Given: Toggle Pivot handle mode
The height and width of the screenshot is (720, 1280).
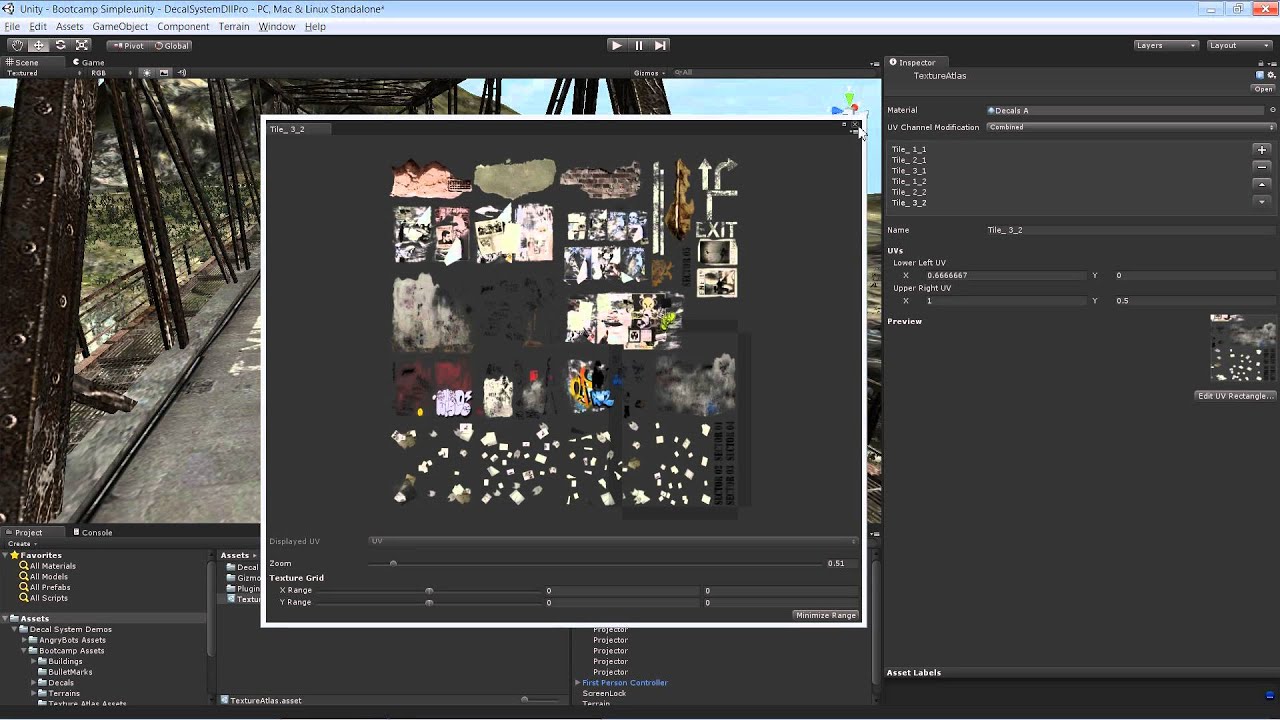Looking at the screenshot, I should pos(128,46).
